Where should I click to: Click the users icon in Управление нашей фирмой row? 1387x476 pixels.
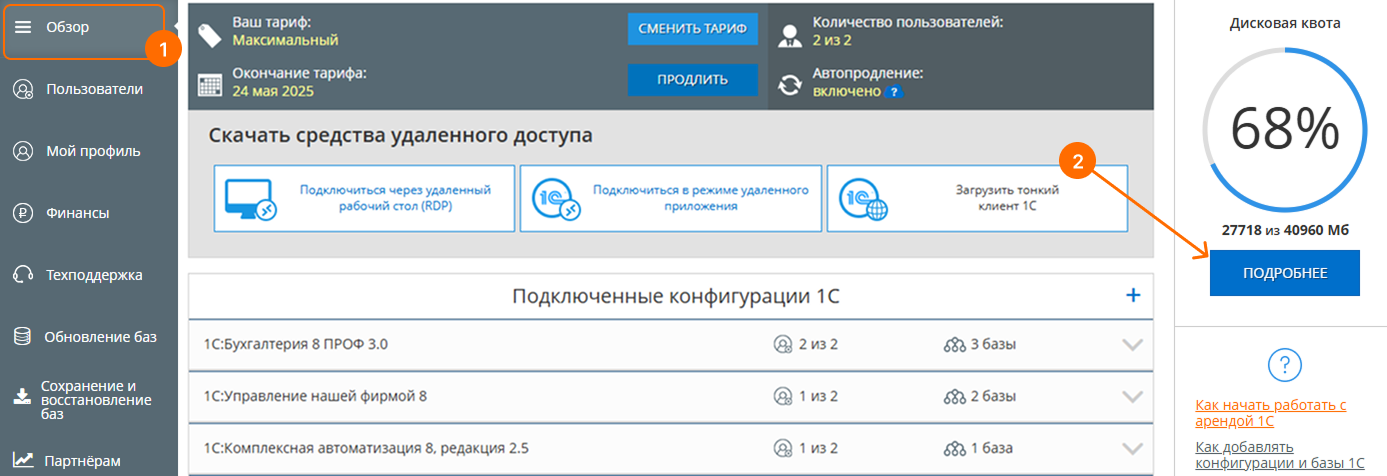[x=783, y=396]
